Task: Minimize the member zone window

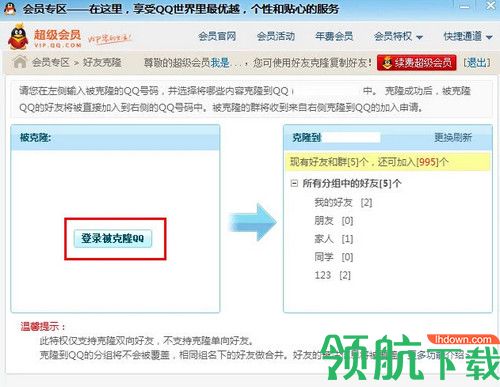Action: click(465, 7)
